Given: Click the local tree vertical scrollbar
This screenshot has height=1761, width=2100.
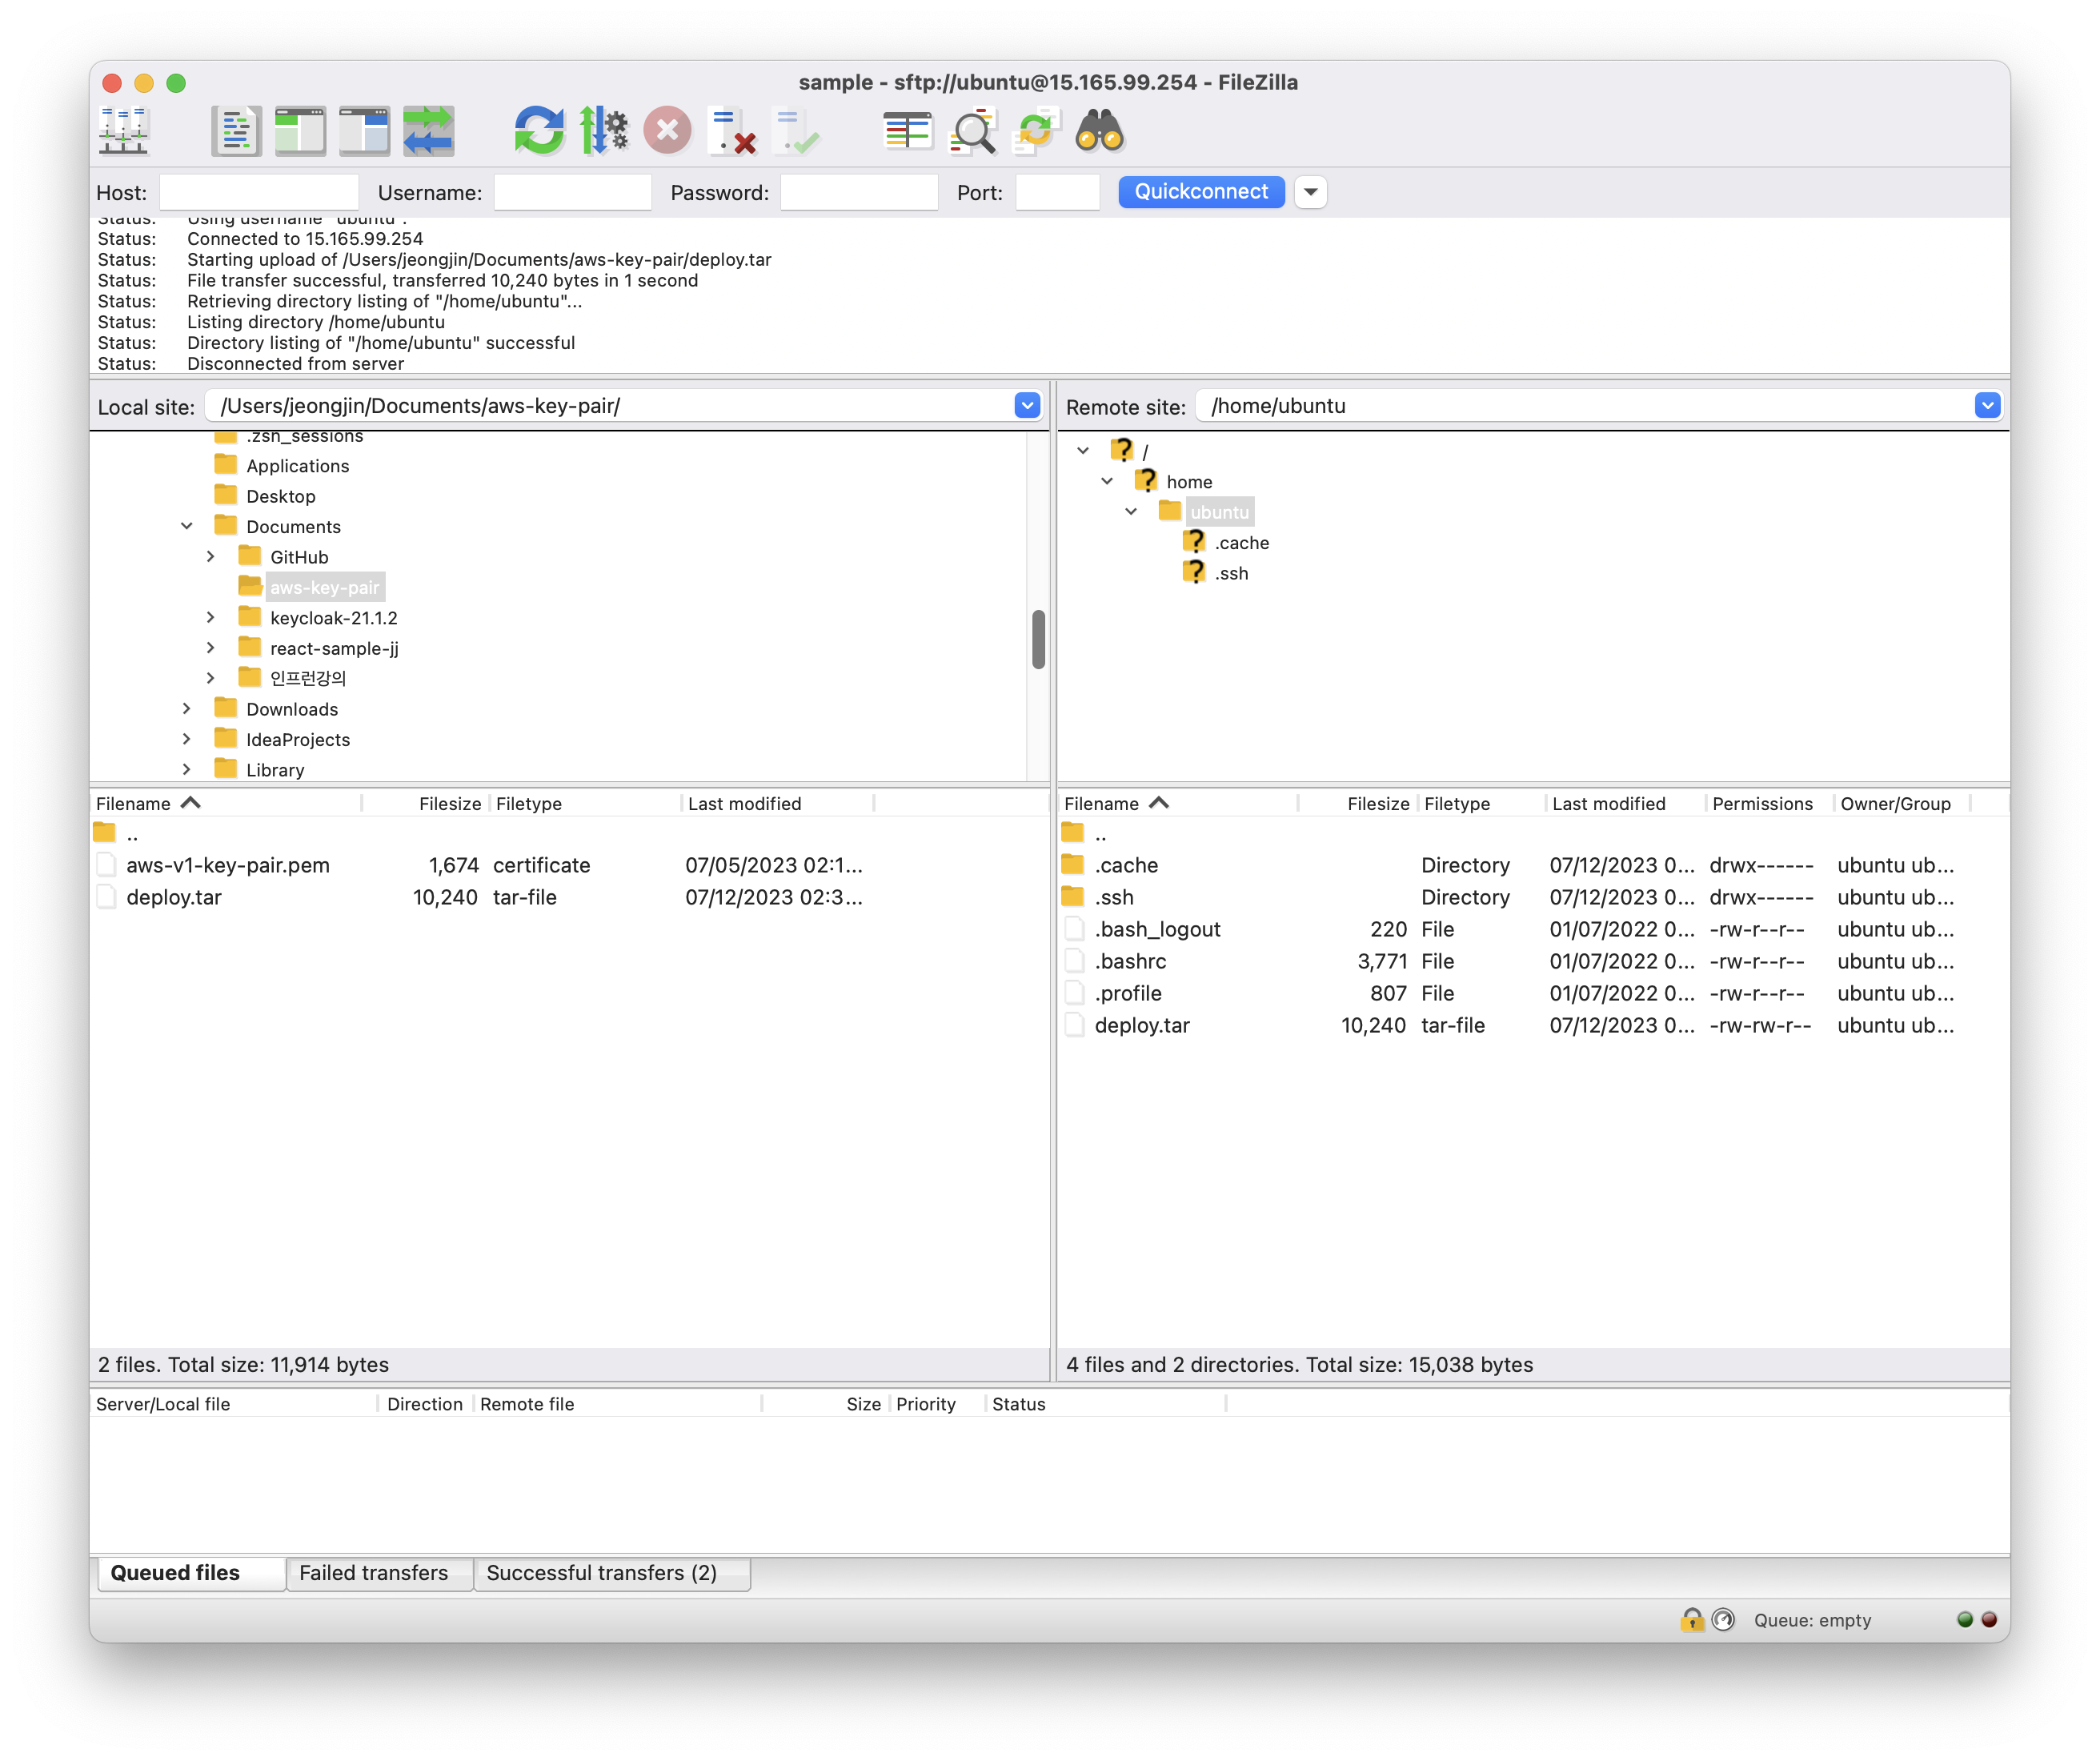Looking at the screenshot, I should coord(1038,639).
